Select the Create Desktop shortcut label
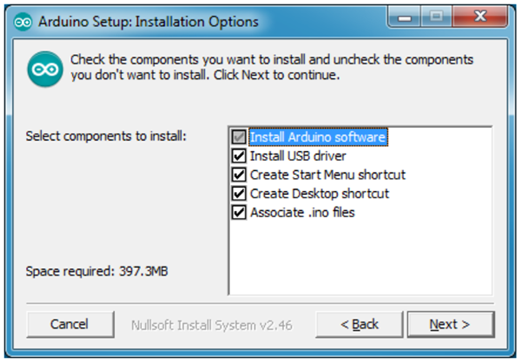This screenshot has width=520, height=363. point(319,194)
